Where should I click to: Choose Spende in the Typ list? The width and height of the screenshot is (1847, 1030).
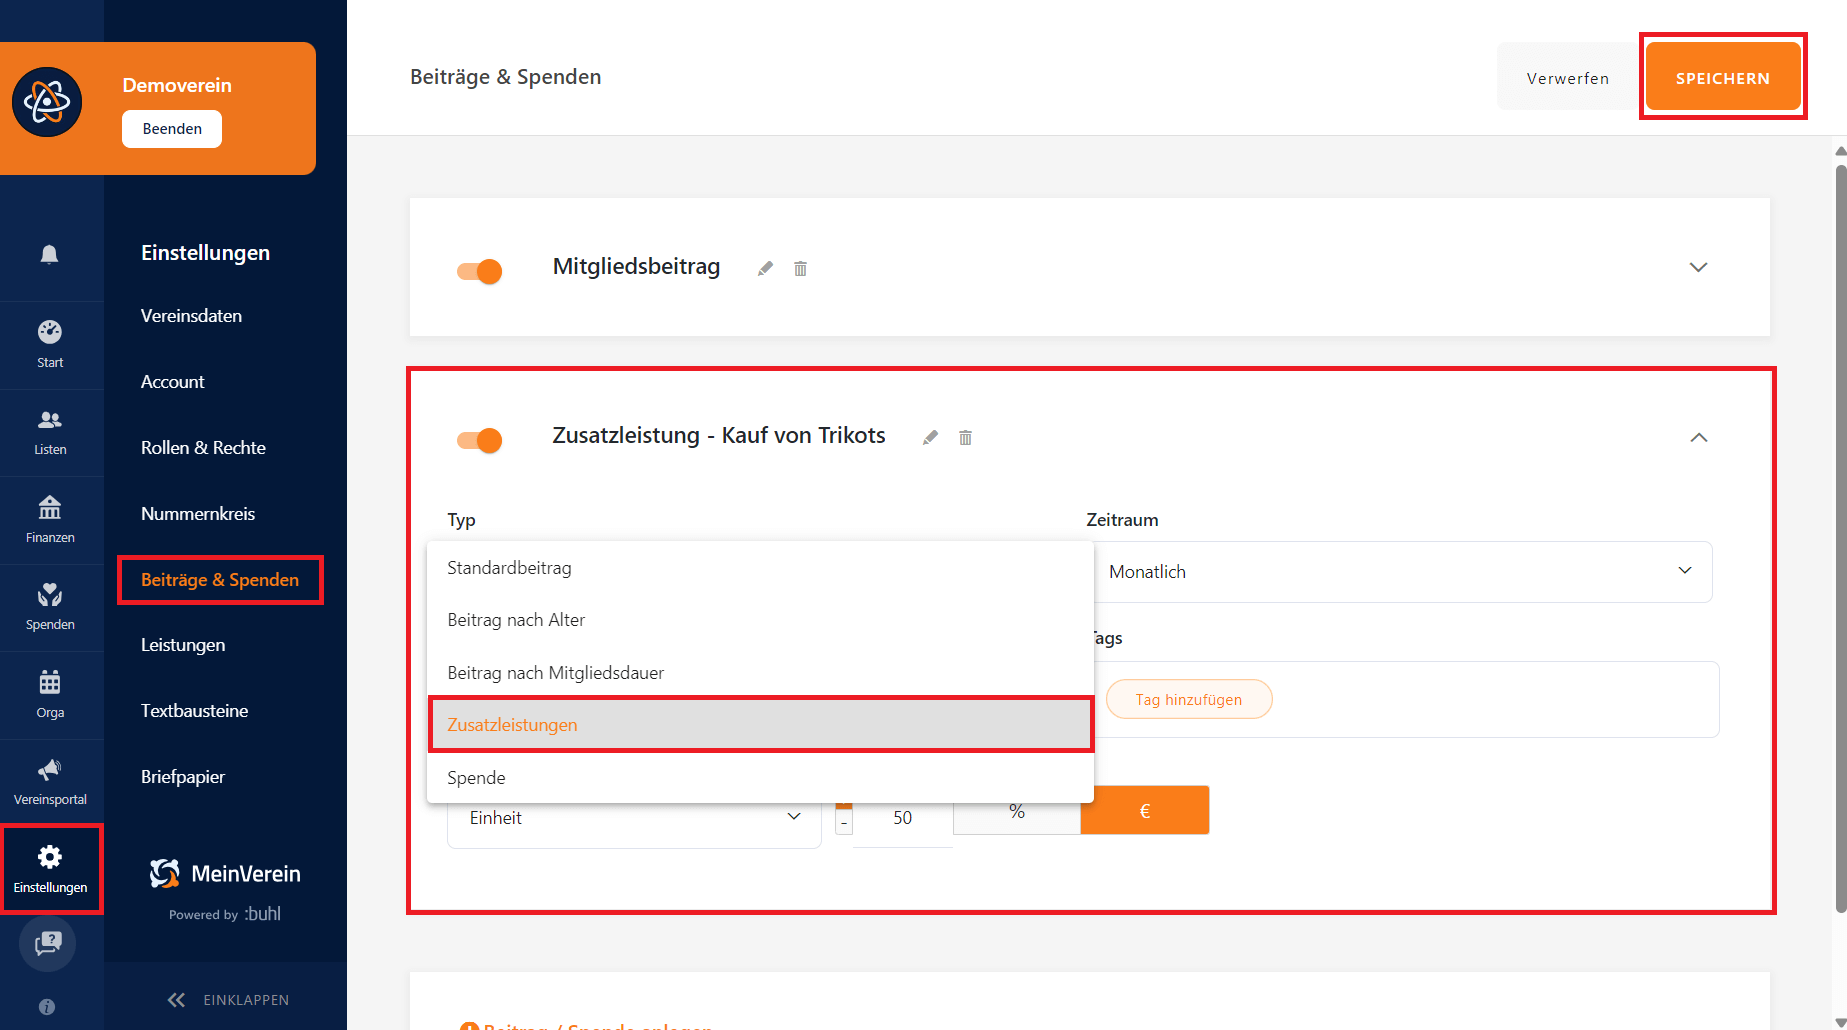point(760,777)
